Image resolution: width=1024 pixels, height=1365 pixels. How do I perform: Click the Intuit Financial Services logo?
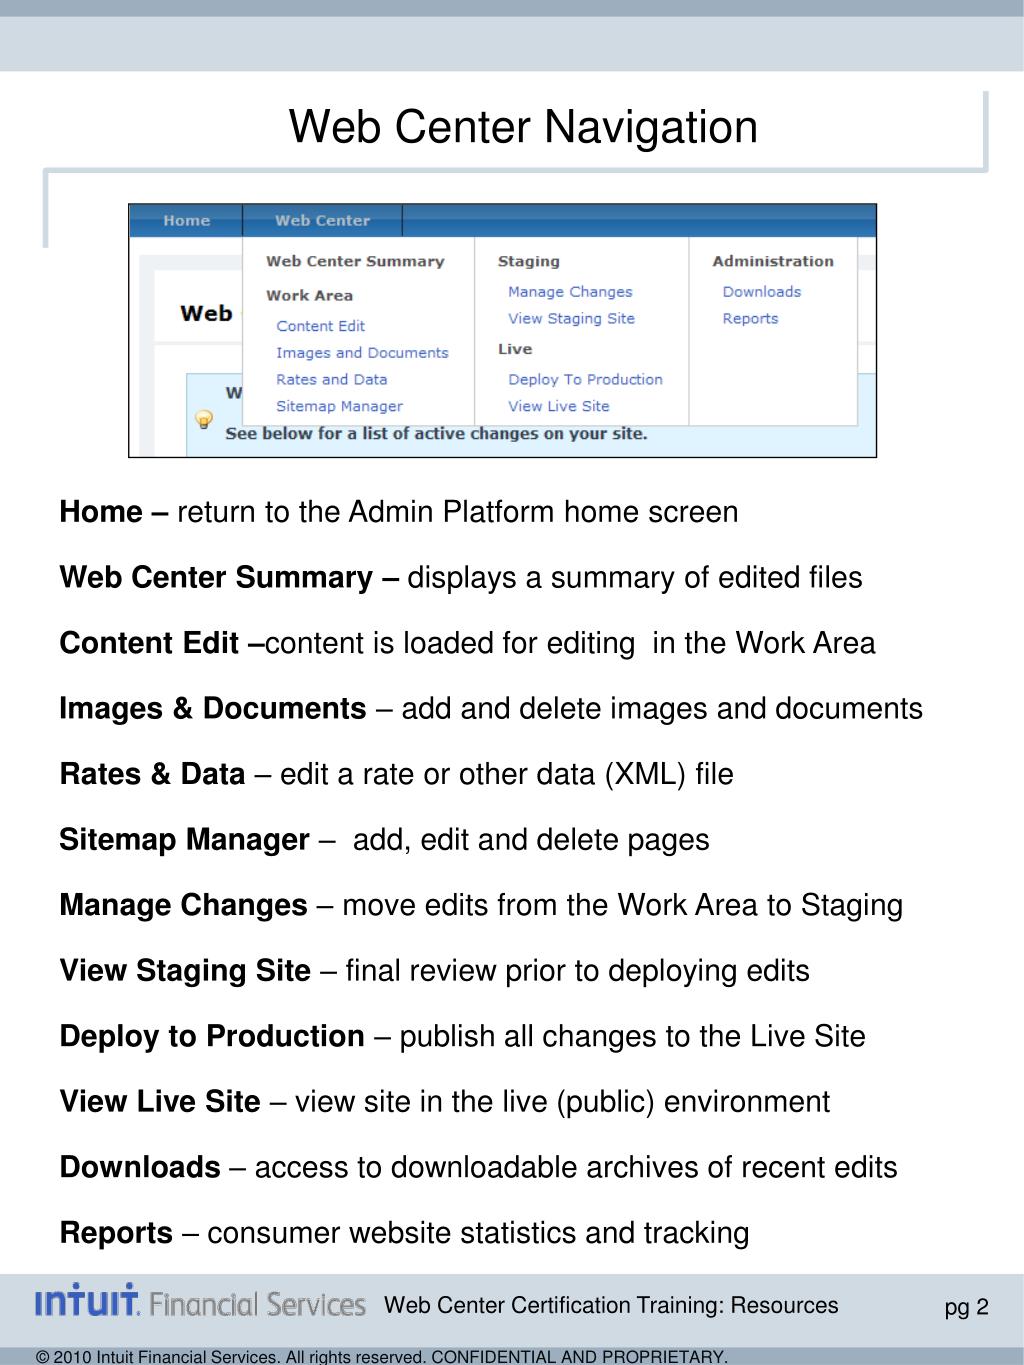point(201,1302)
